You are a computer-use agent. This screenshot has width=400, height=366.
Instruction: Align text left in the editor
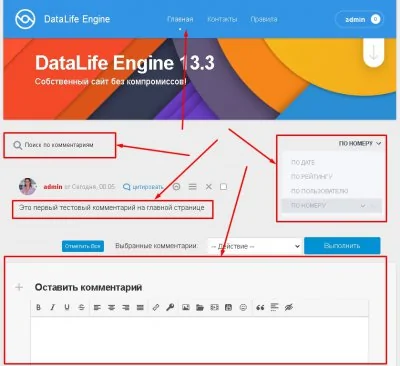pyautogui.click(x=97, y=307)
